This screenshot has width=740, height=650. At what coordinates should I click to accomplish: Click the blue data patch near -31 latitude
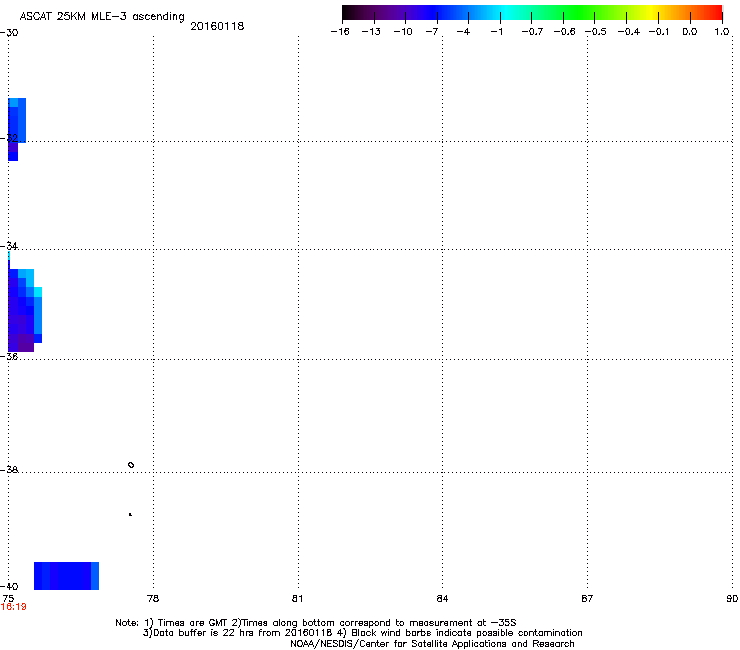[x=17, y=129]
